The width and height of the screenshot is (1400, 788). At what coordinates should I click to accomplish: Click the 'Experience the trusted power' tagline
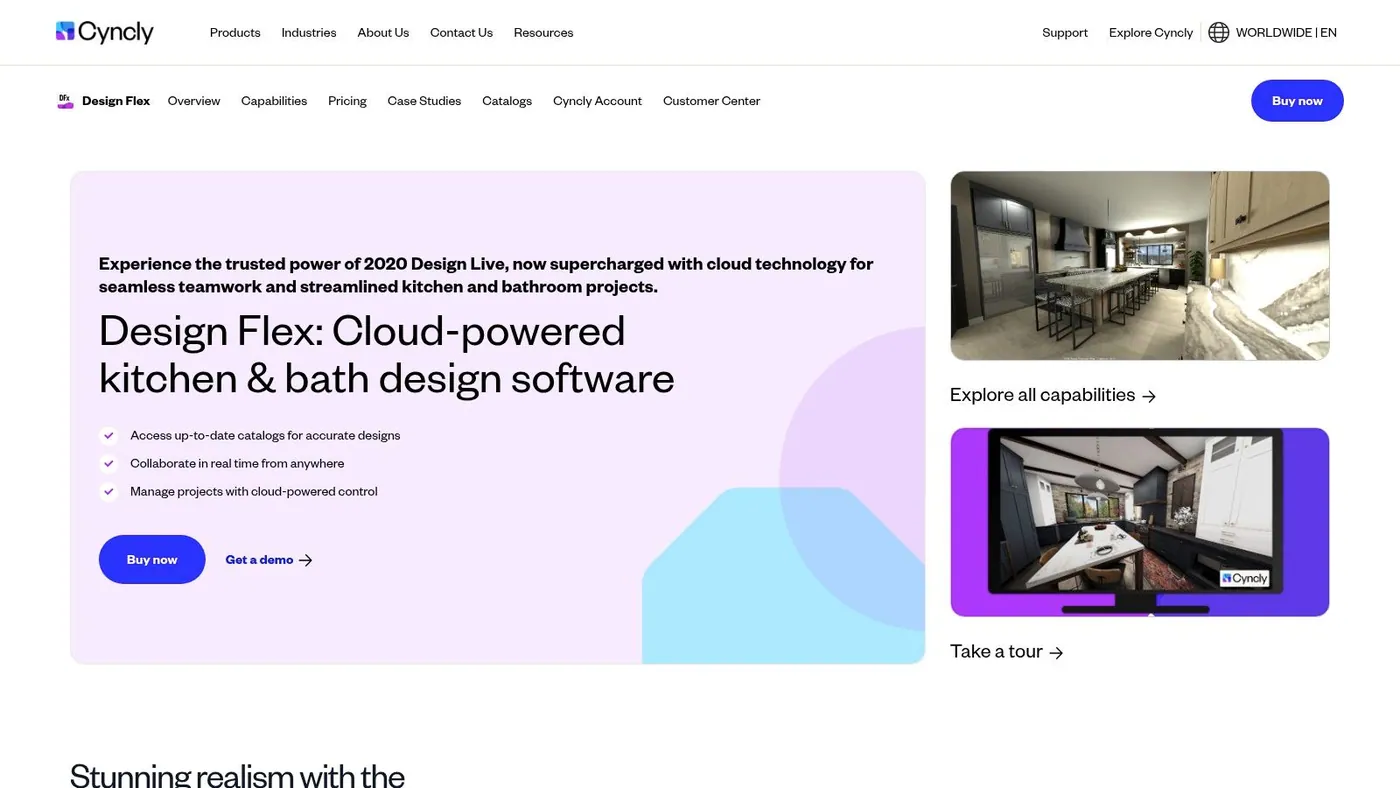[486, 275]
